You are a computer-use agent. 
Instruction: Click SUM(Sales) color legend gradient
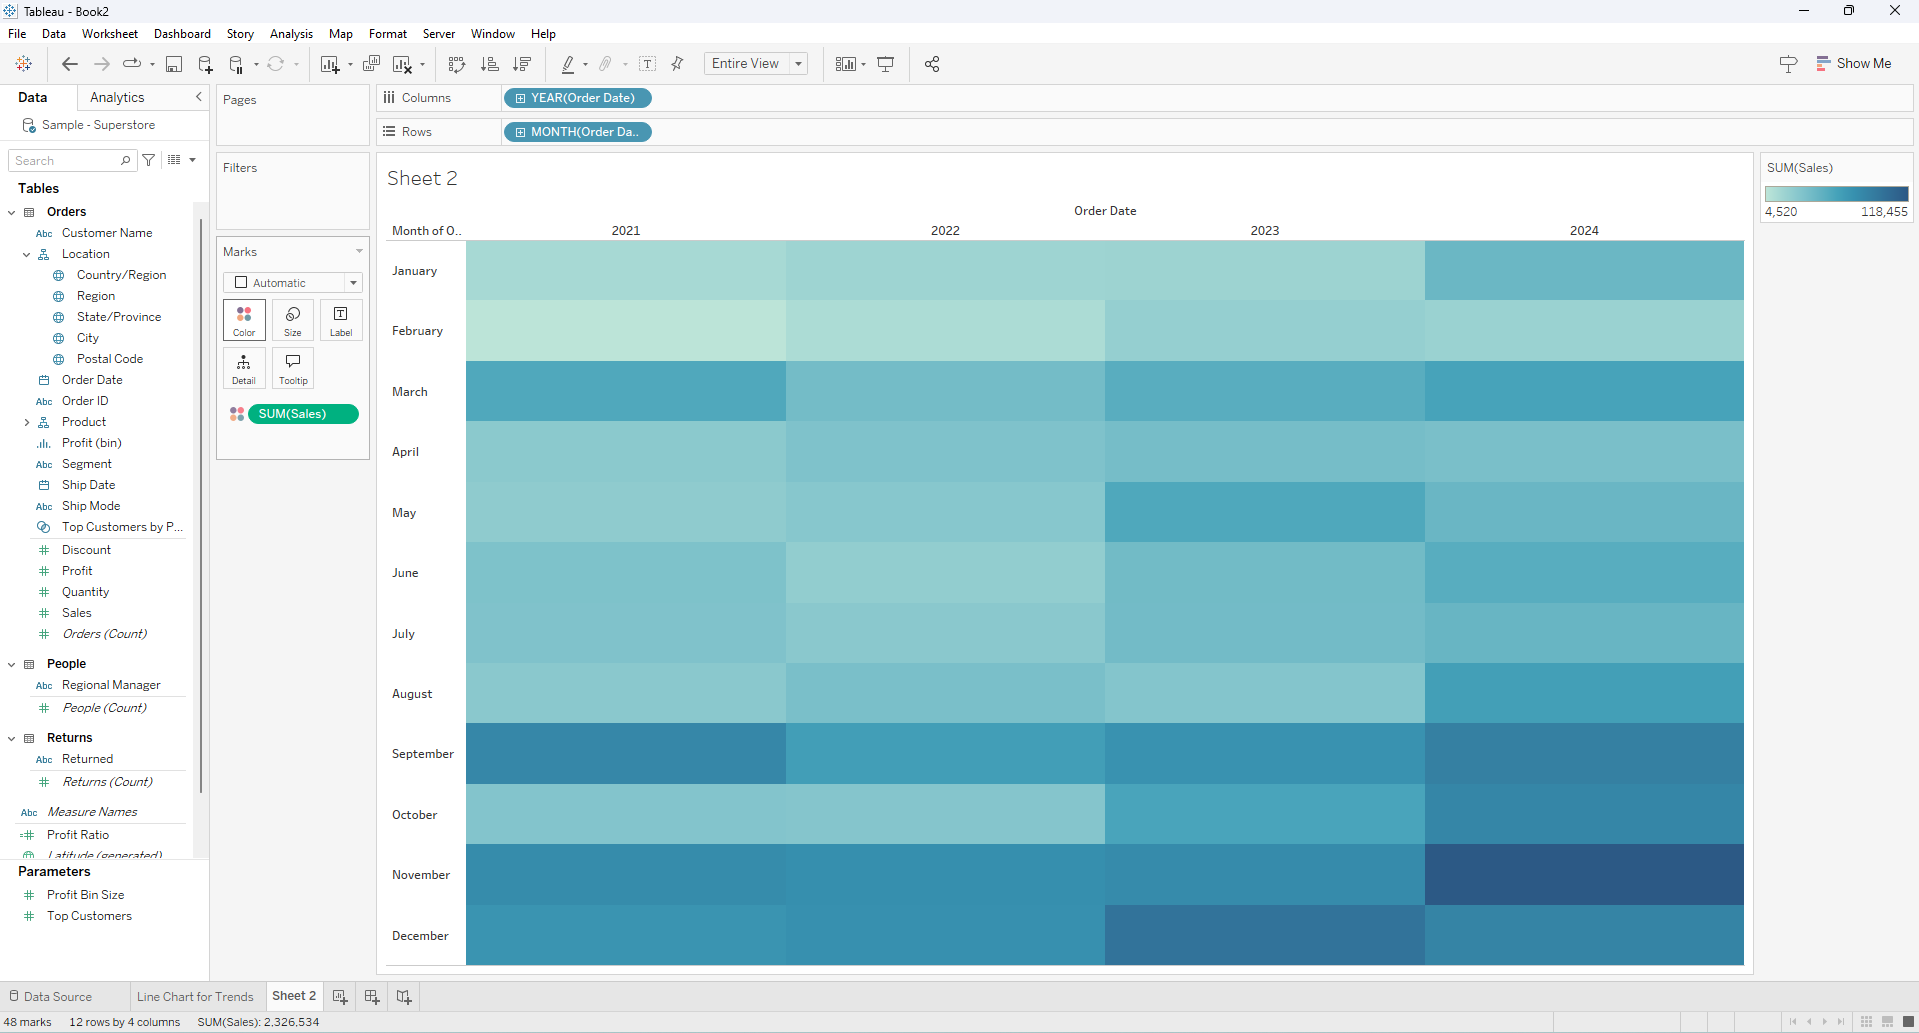coord(1836,194)
